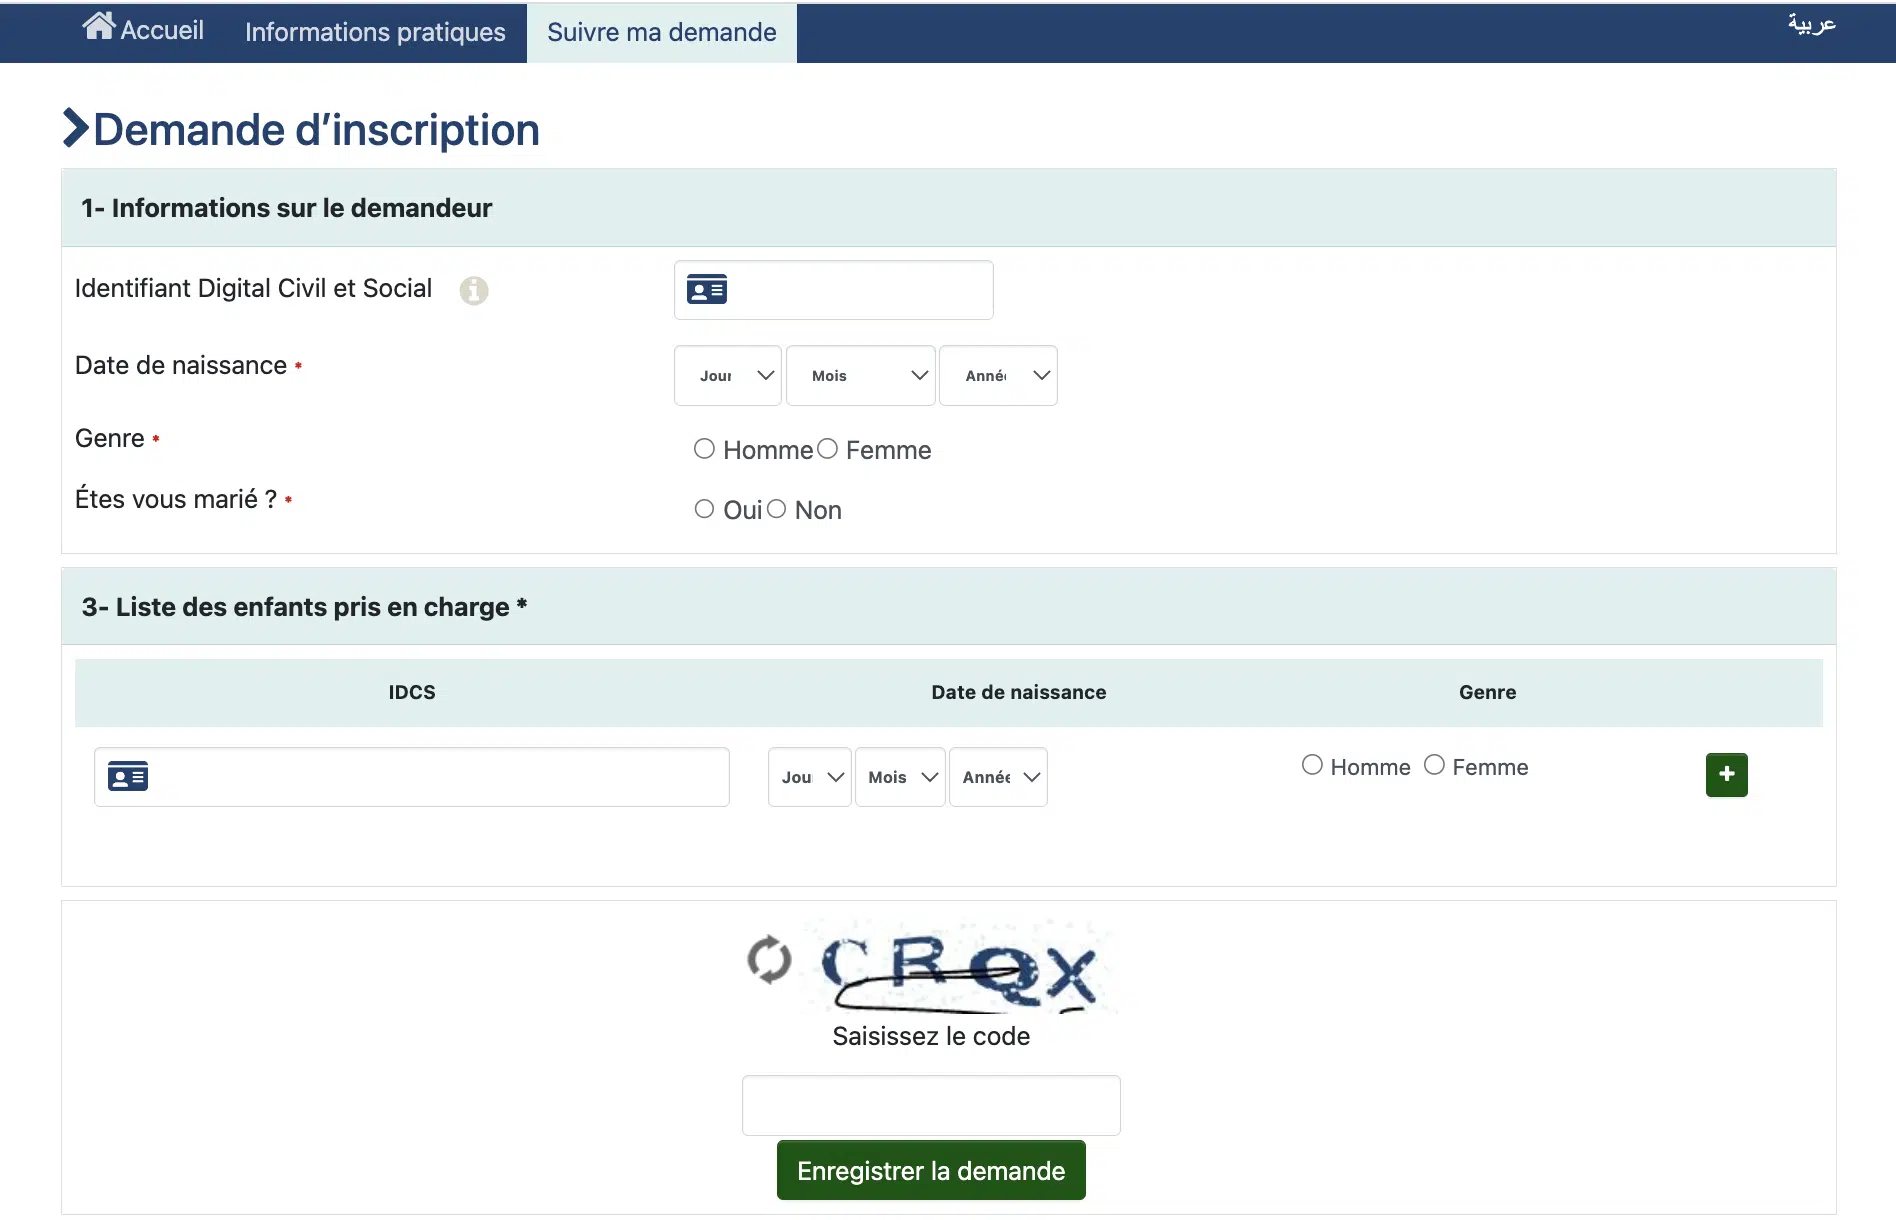Click the ID card icon in children IDCS field
Image resolution: width=1896 pixels, height=1220 pixels.
[x=128, y=777]
